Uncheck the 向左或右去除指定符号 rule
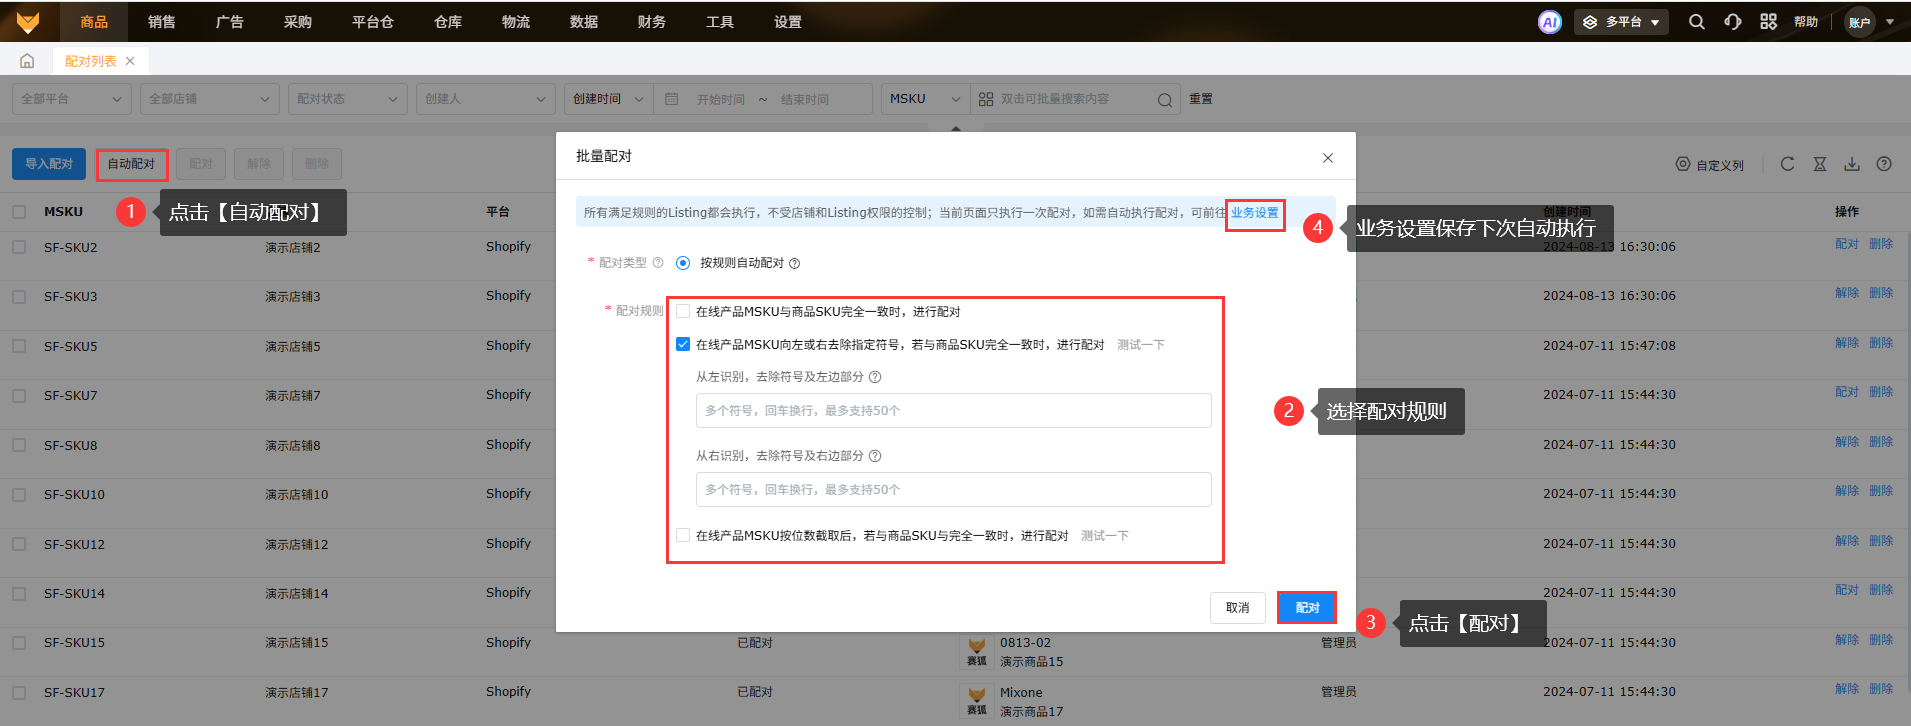 683,344
